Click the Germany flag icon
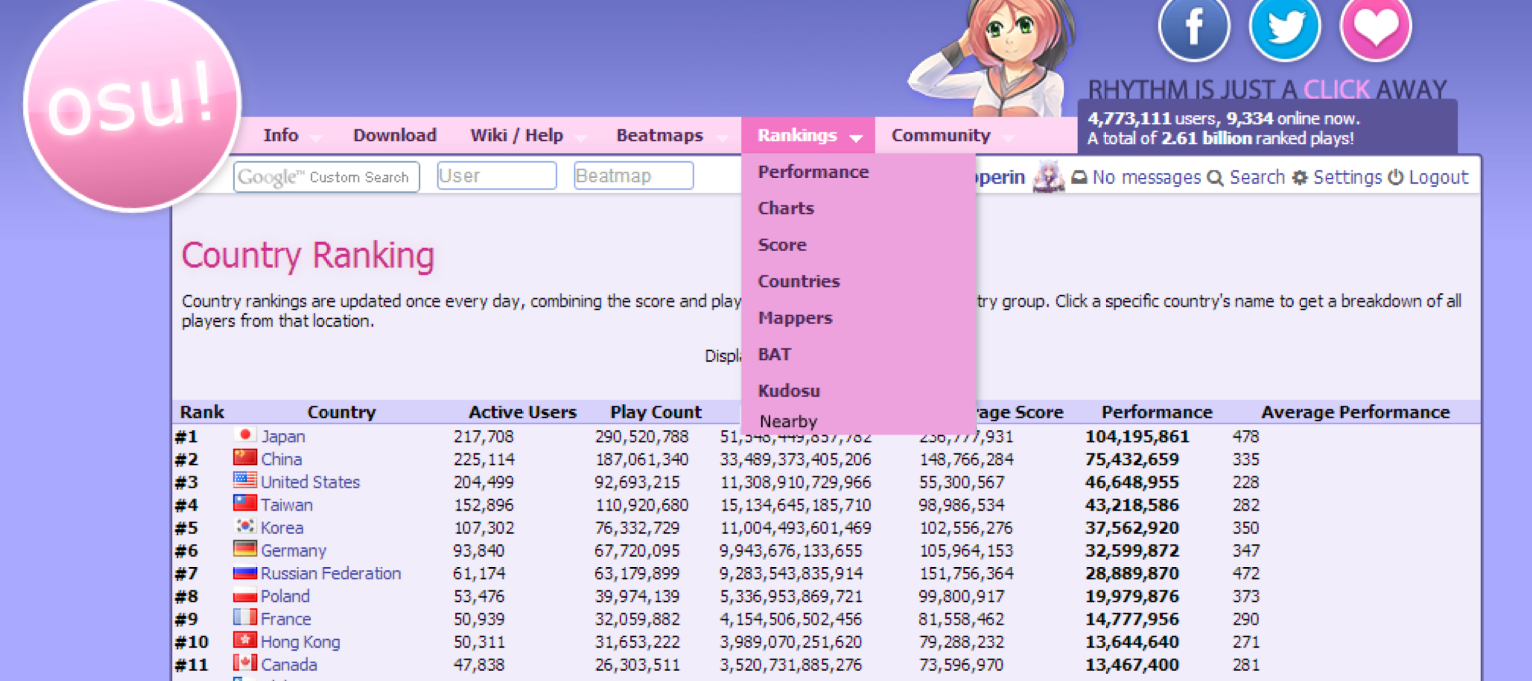 (x=245, y=550)
